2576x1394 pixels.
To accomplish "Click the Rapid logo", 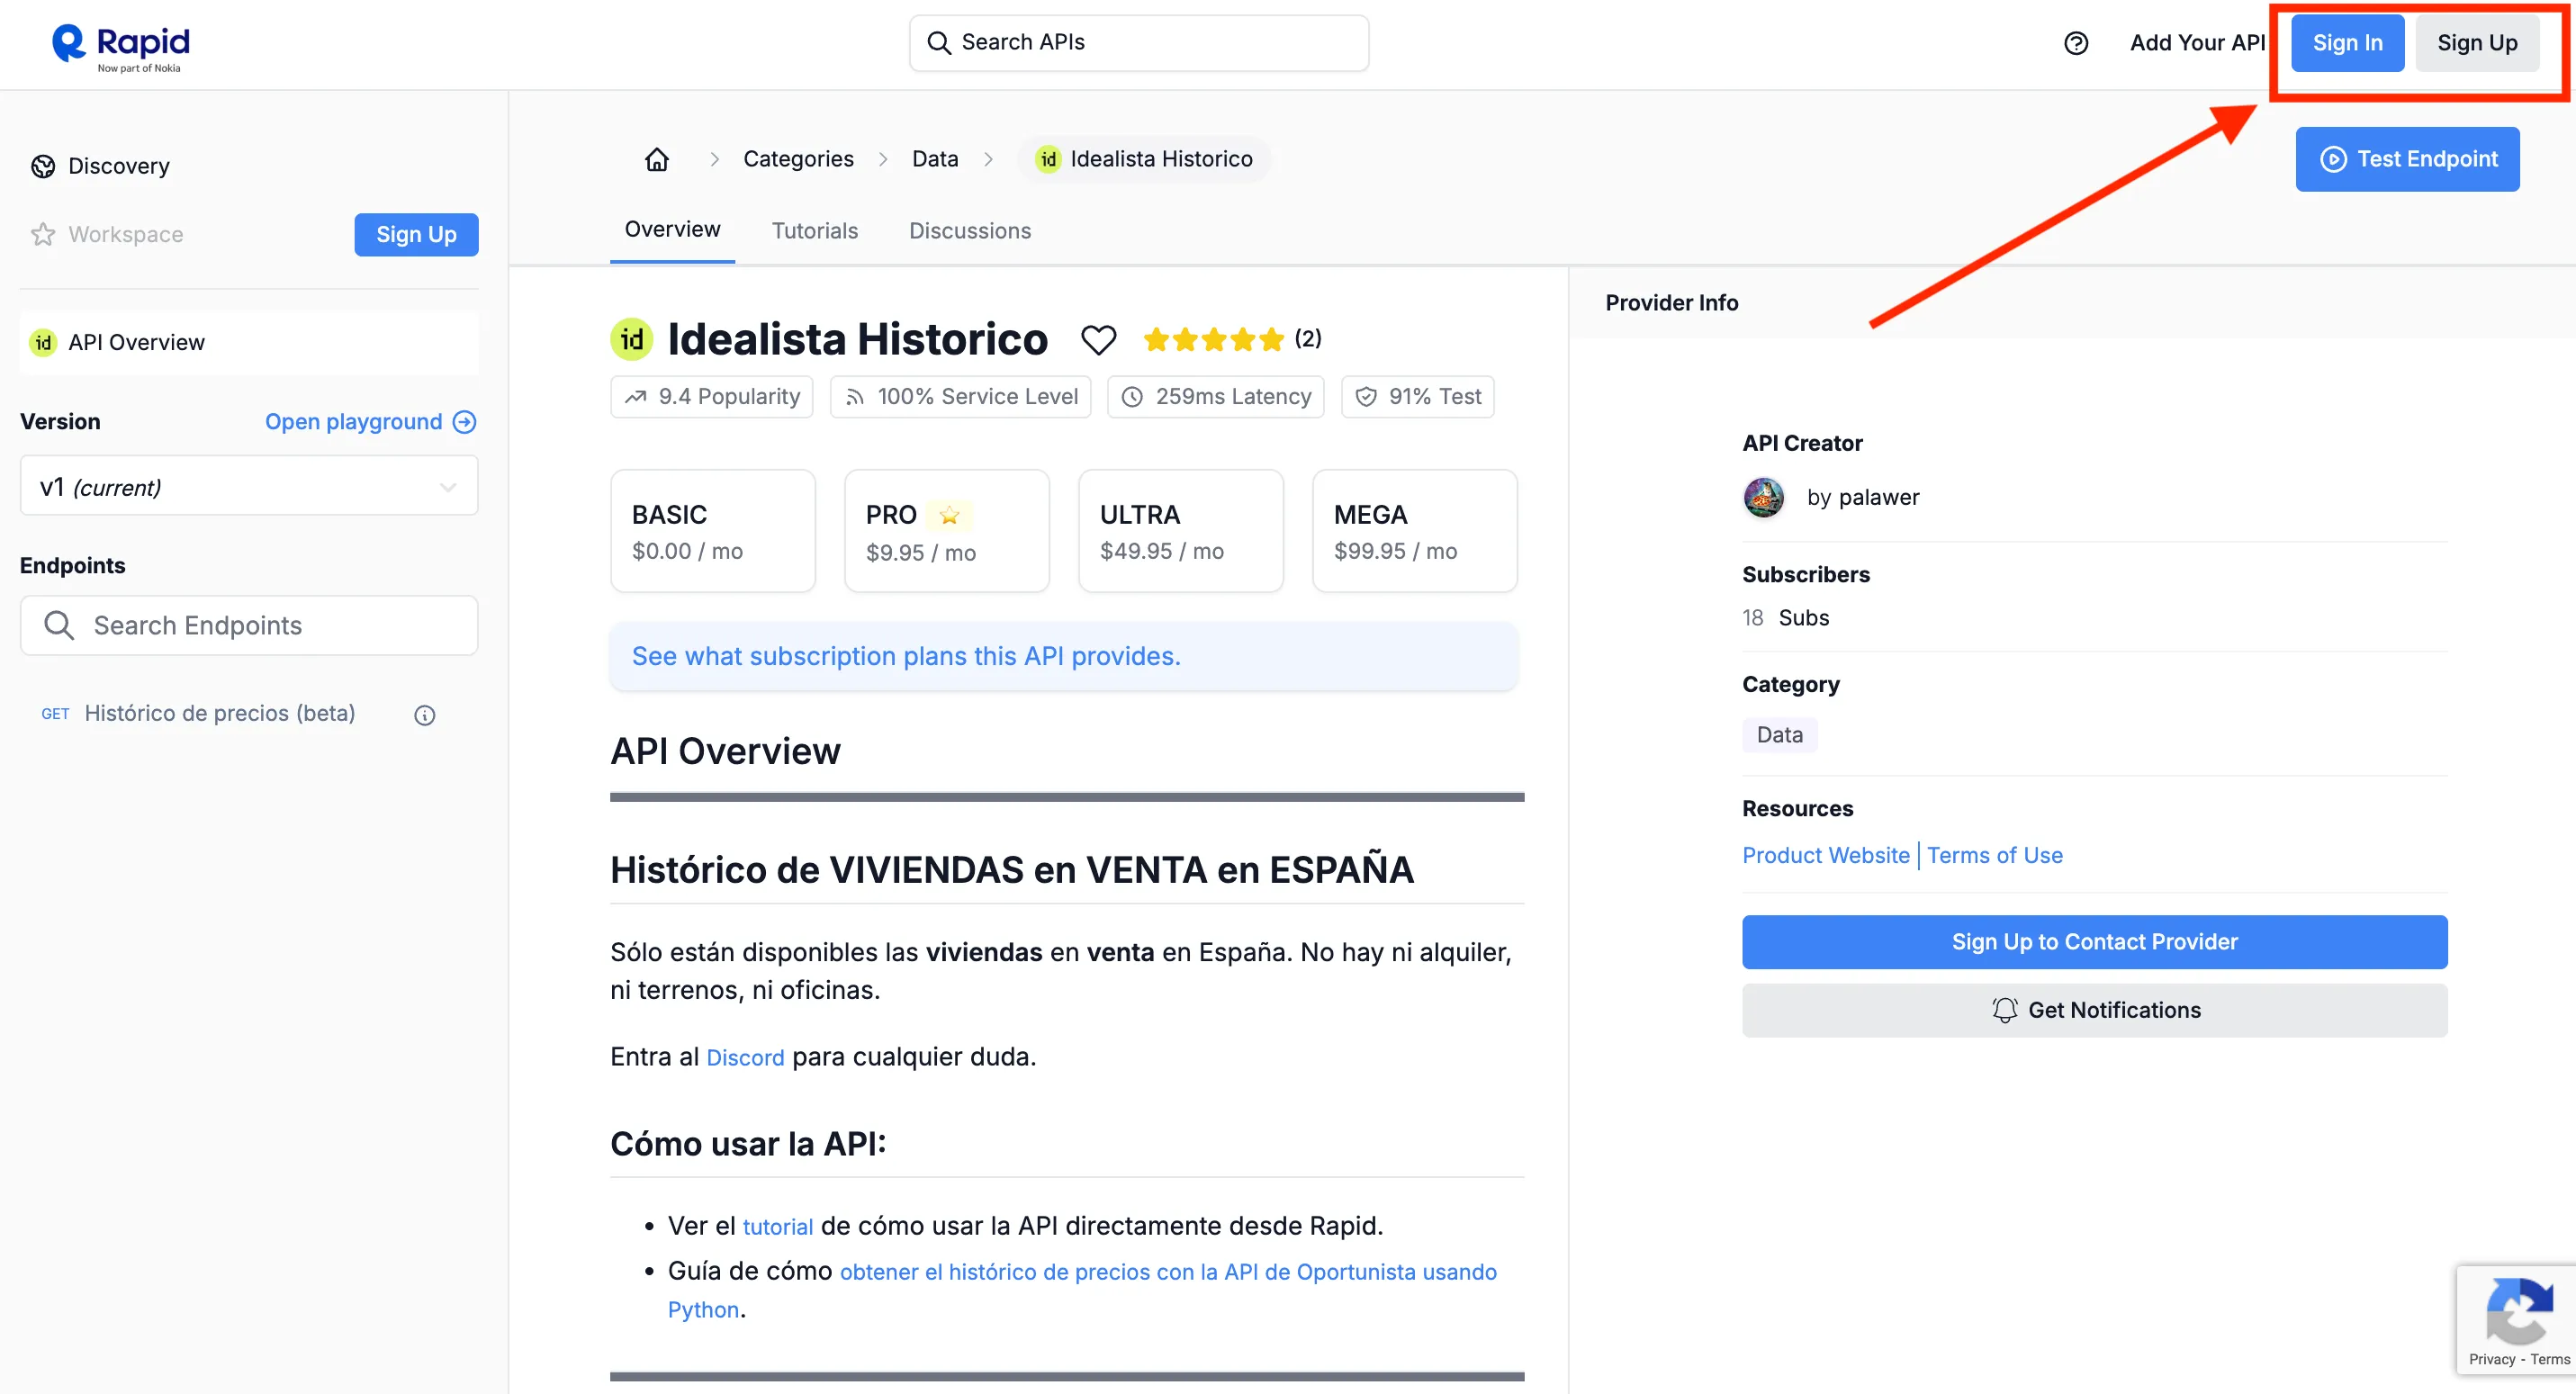I will click(x=120, y=46).
